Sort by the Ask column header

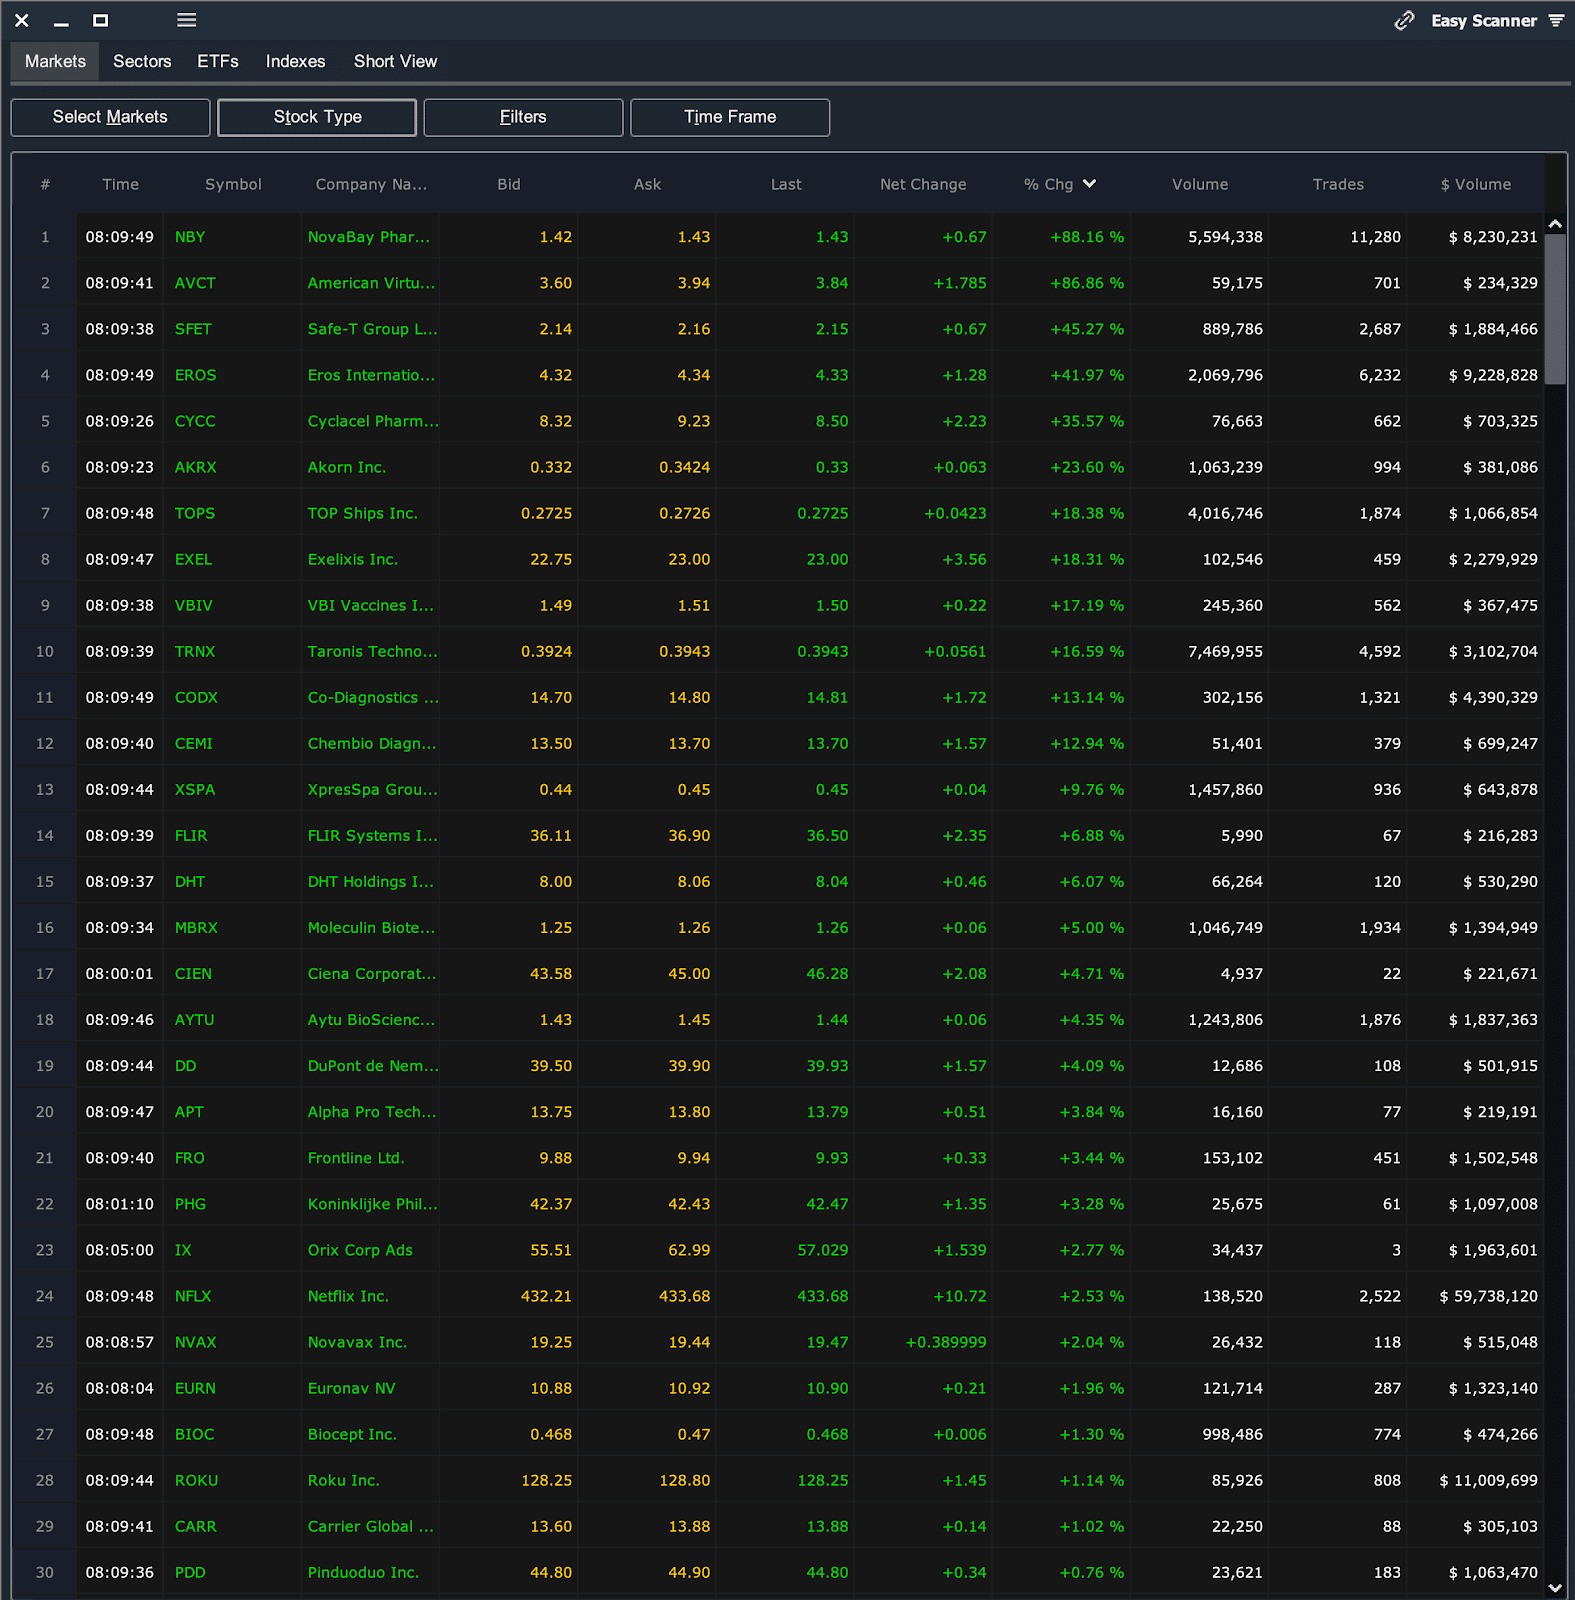pyautogui.click(x=647, y=184)
